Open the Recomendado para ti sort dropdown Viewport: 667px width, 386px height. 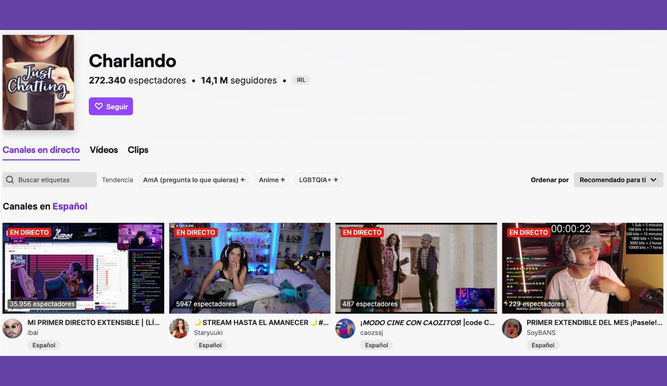618,180
